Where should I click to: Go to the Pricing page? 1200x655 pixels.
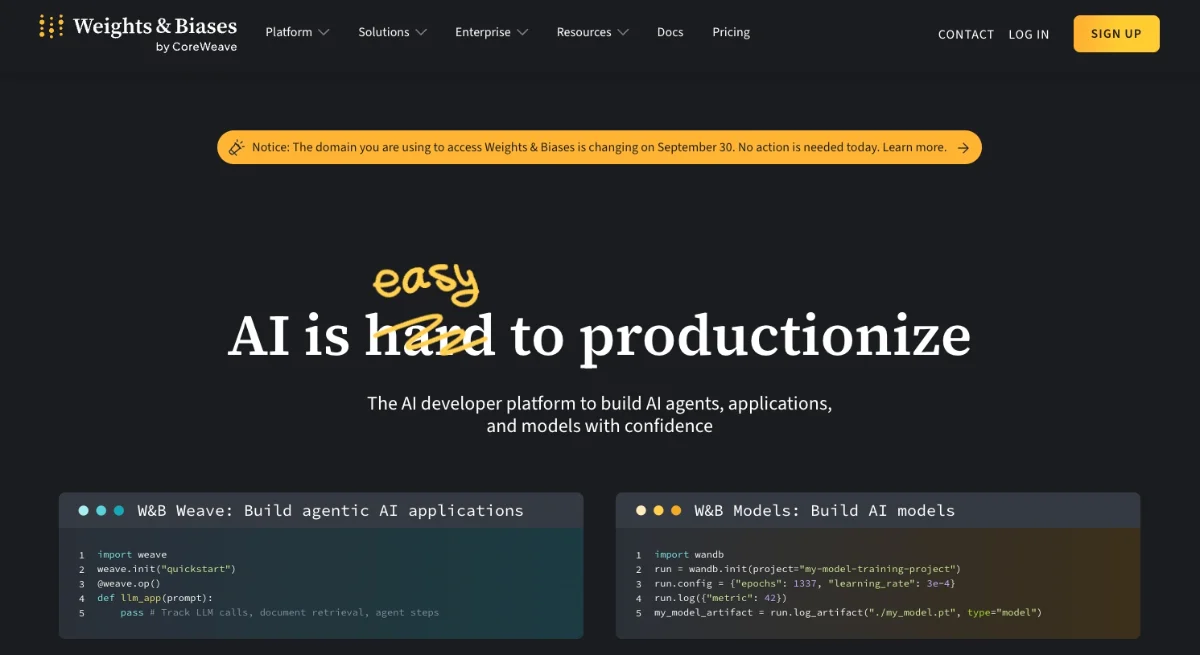tap(731, 32)
